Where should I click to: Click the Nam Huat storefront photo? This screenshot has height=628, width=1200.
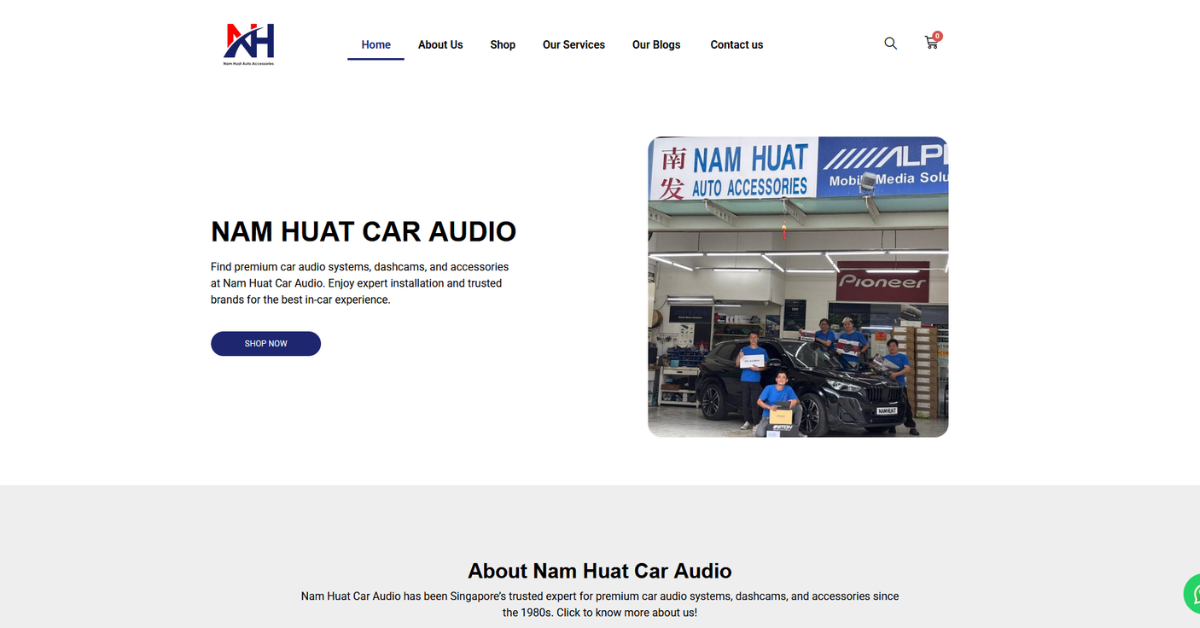click(x=798, y=287)
